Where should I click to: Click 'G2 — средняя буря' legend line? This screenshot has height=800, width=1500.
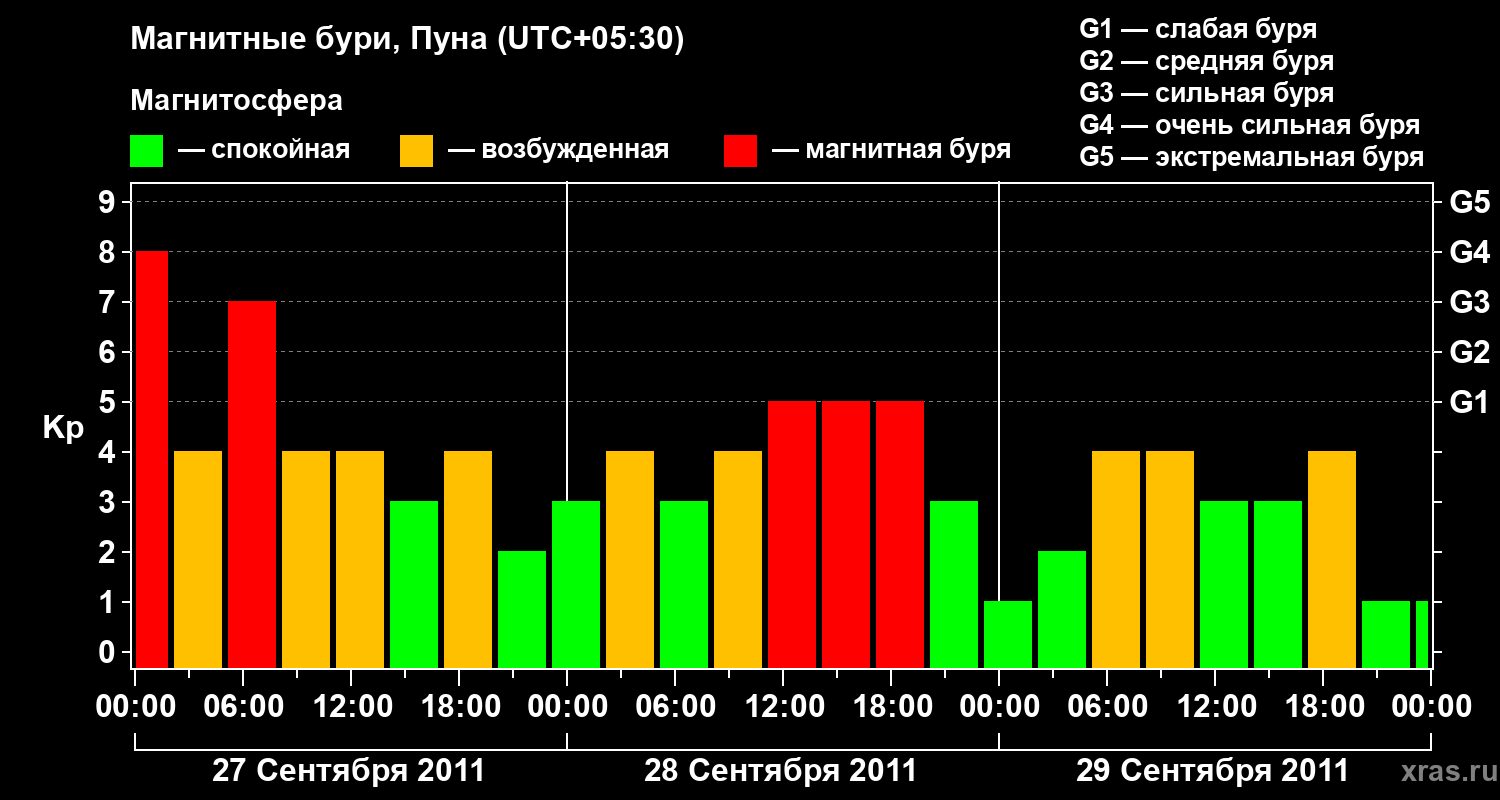click(x=1206, y=61)
